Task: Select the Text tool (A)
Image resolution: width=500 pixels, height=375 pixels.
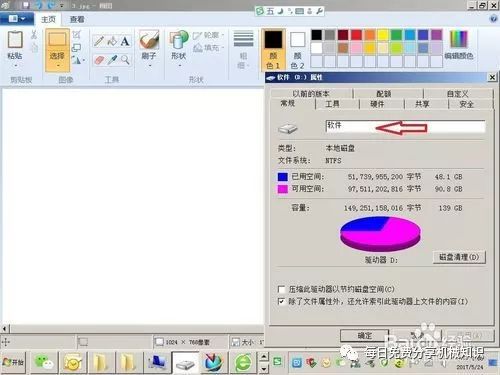Action: tap(125, 41)
